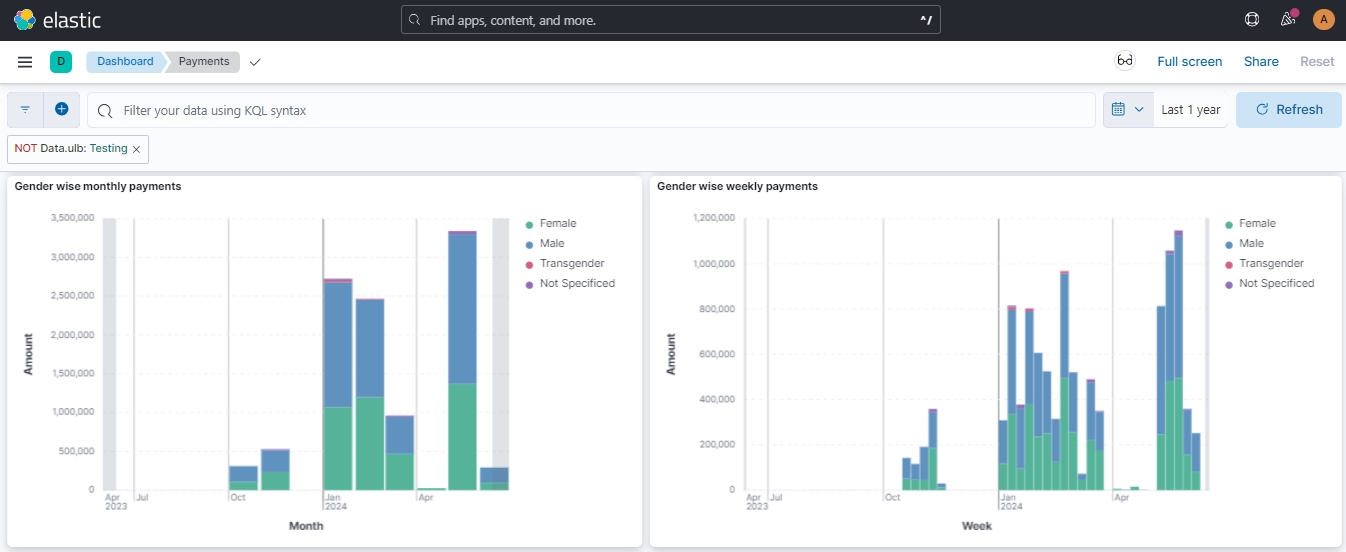Click the Elastic logo in header
The image size is (1346, 552).
[x=57, y=20]
